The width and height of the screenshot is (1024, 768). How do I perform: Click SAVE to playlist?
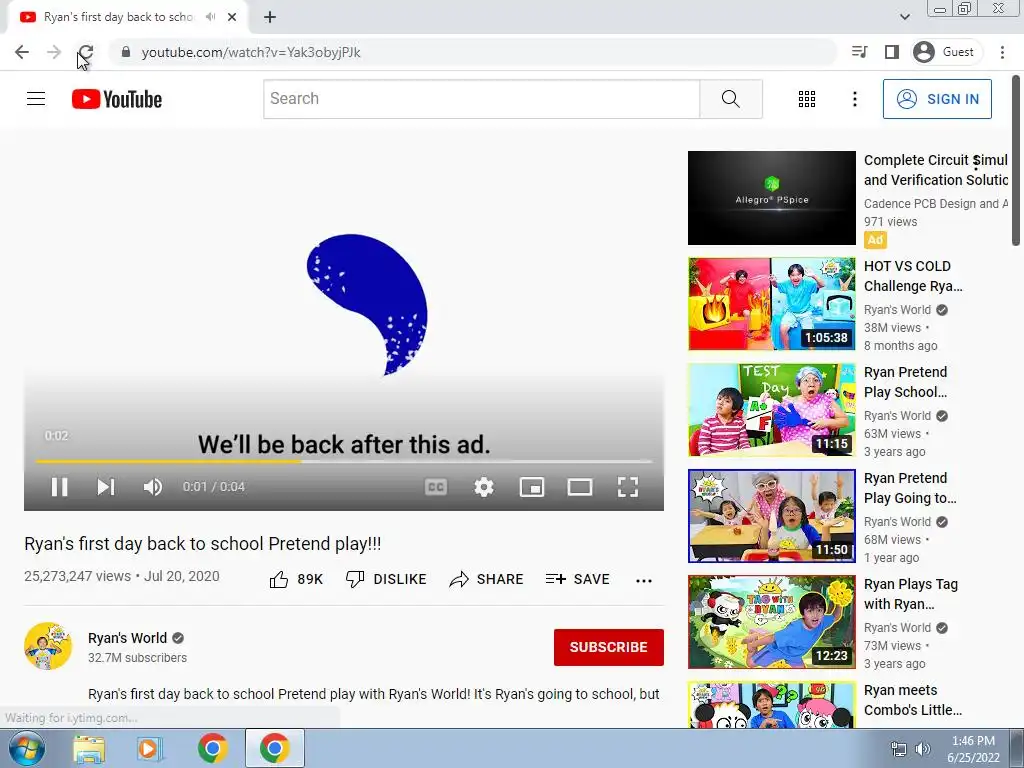[578, 579]
